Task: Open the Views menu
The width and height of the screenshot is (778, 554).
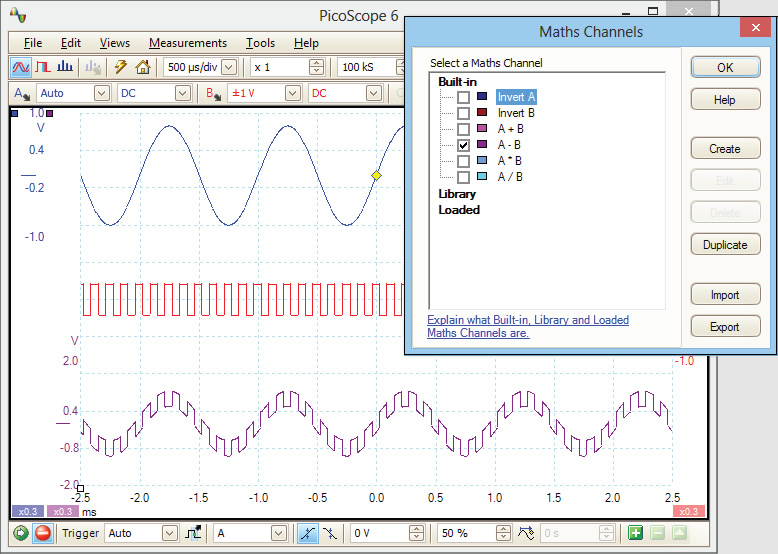Action: point(115,43)
